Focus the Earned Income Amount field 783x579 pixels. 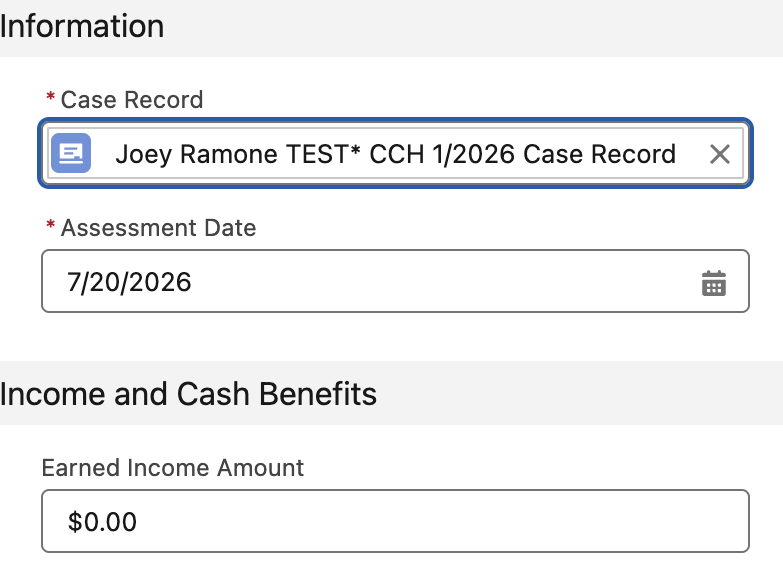pos(395,521)
